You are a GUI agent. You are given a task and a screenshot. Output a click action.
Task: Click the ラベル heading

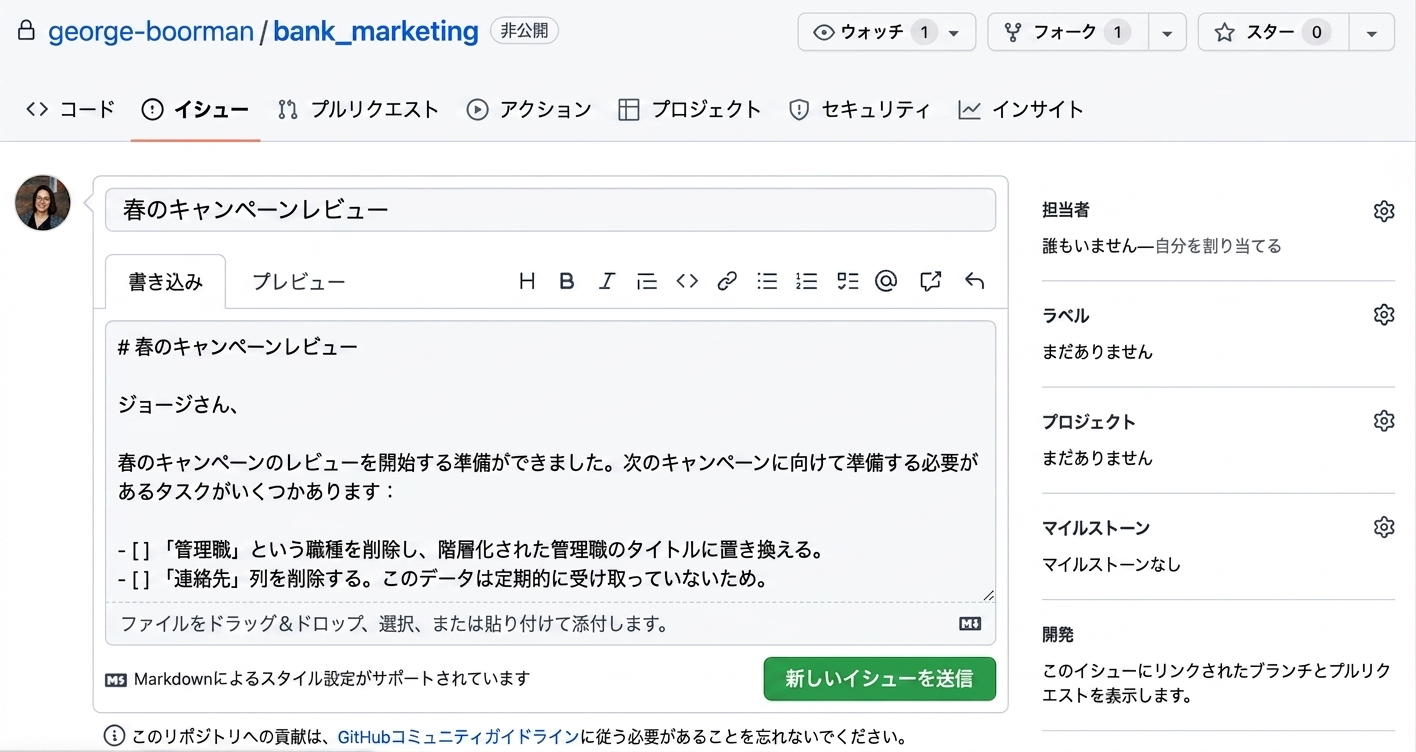(x=1066, y=316)
